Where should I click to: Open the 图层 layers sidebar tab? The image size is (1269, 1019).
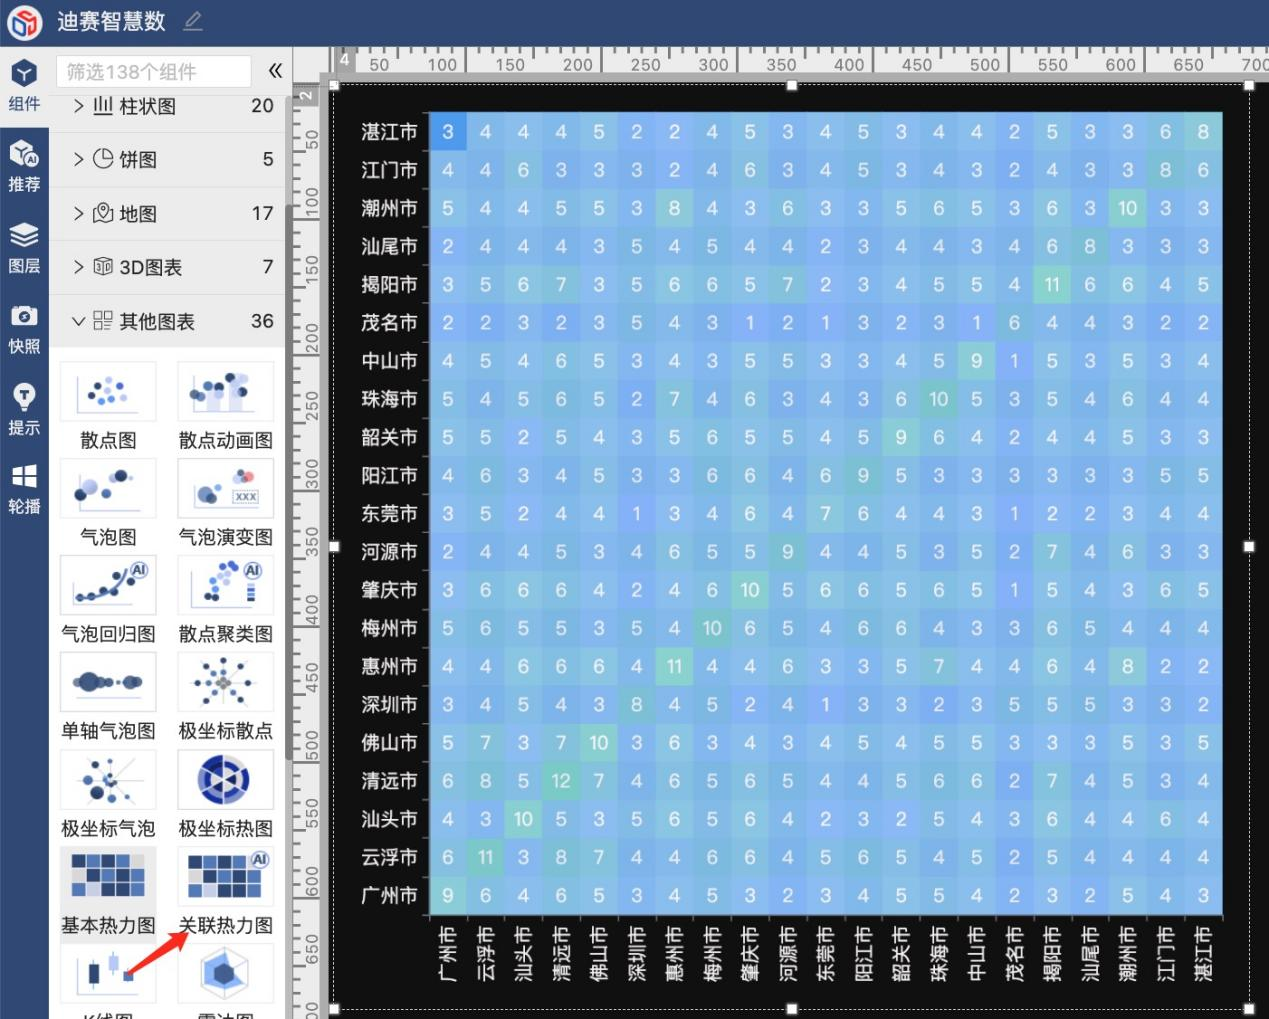pyautogui.click(x=24, y=247)
